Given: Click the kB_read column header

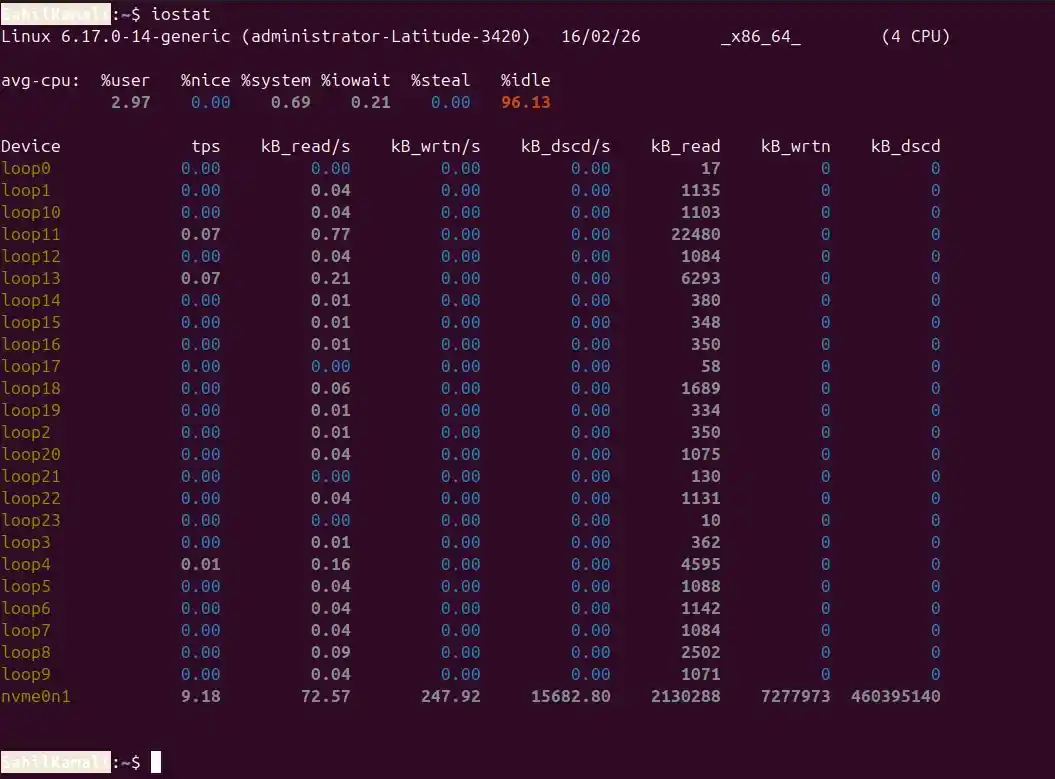Looking at the screenshot, I should (x=686, y=146).
